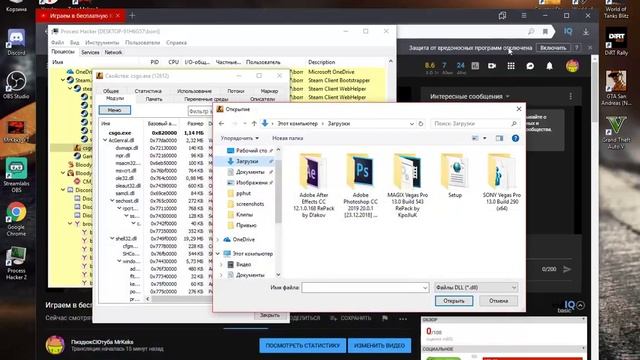This screenshot has width=640, height=360.
Task: Open GTA San Andreas desktop shortcut
Action: pos(616,88)
